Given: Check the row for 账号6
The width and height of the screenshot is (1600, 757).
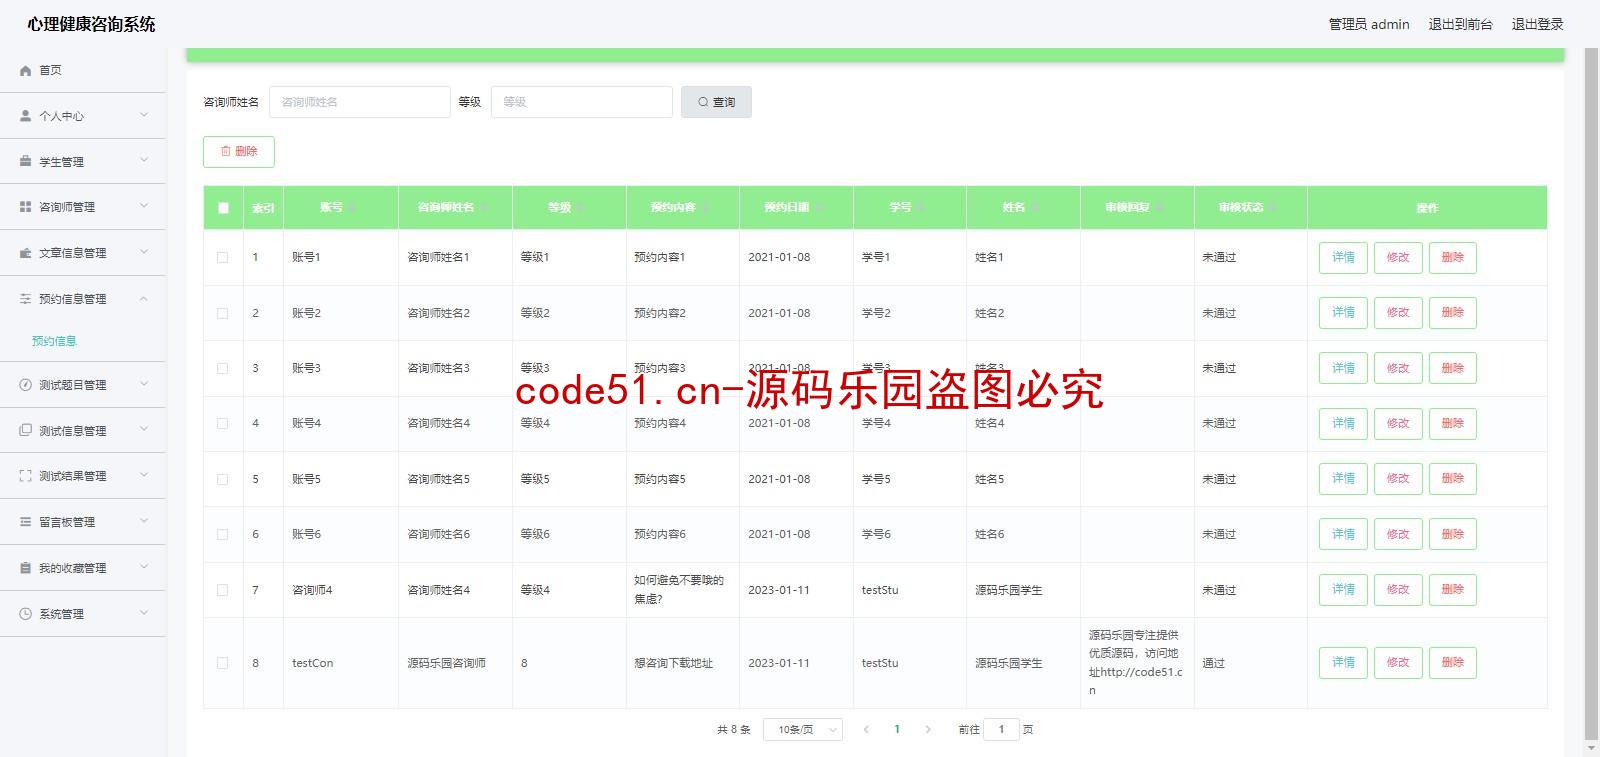Looking at the screenshot, I should [x=223, y=534].
